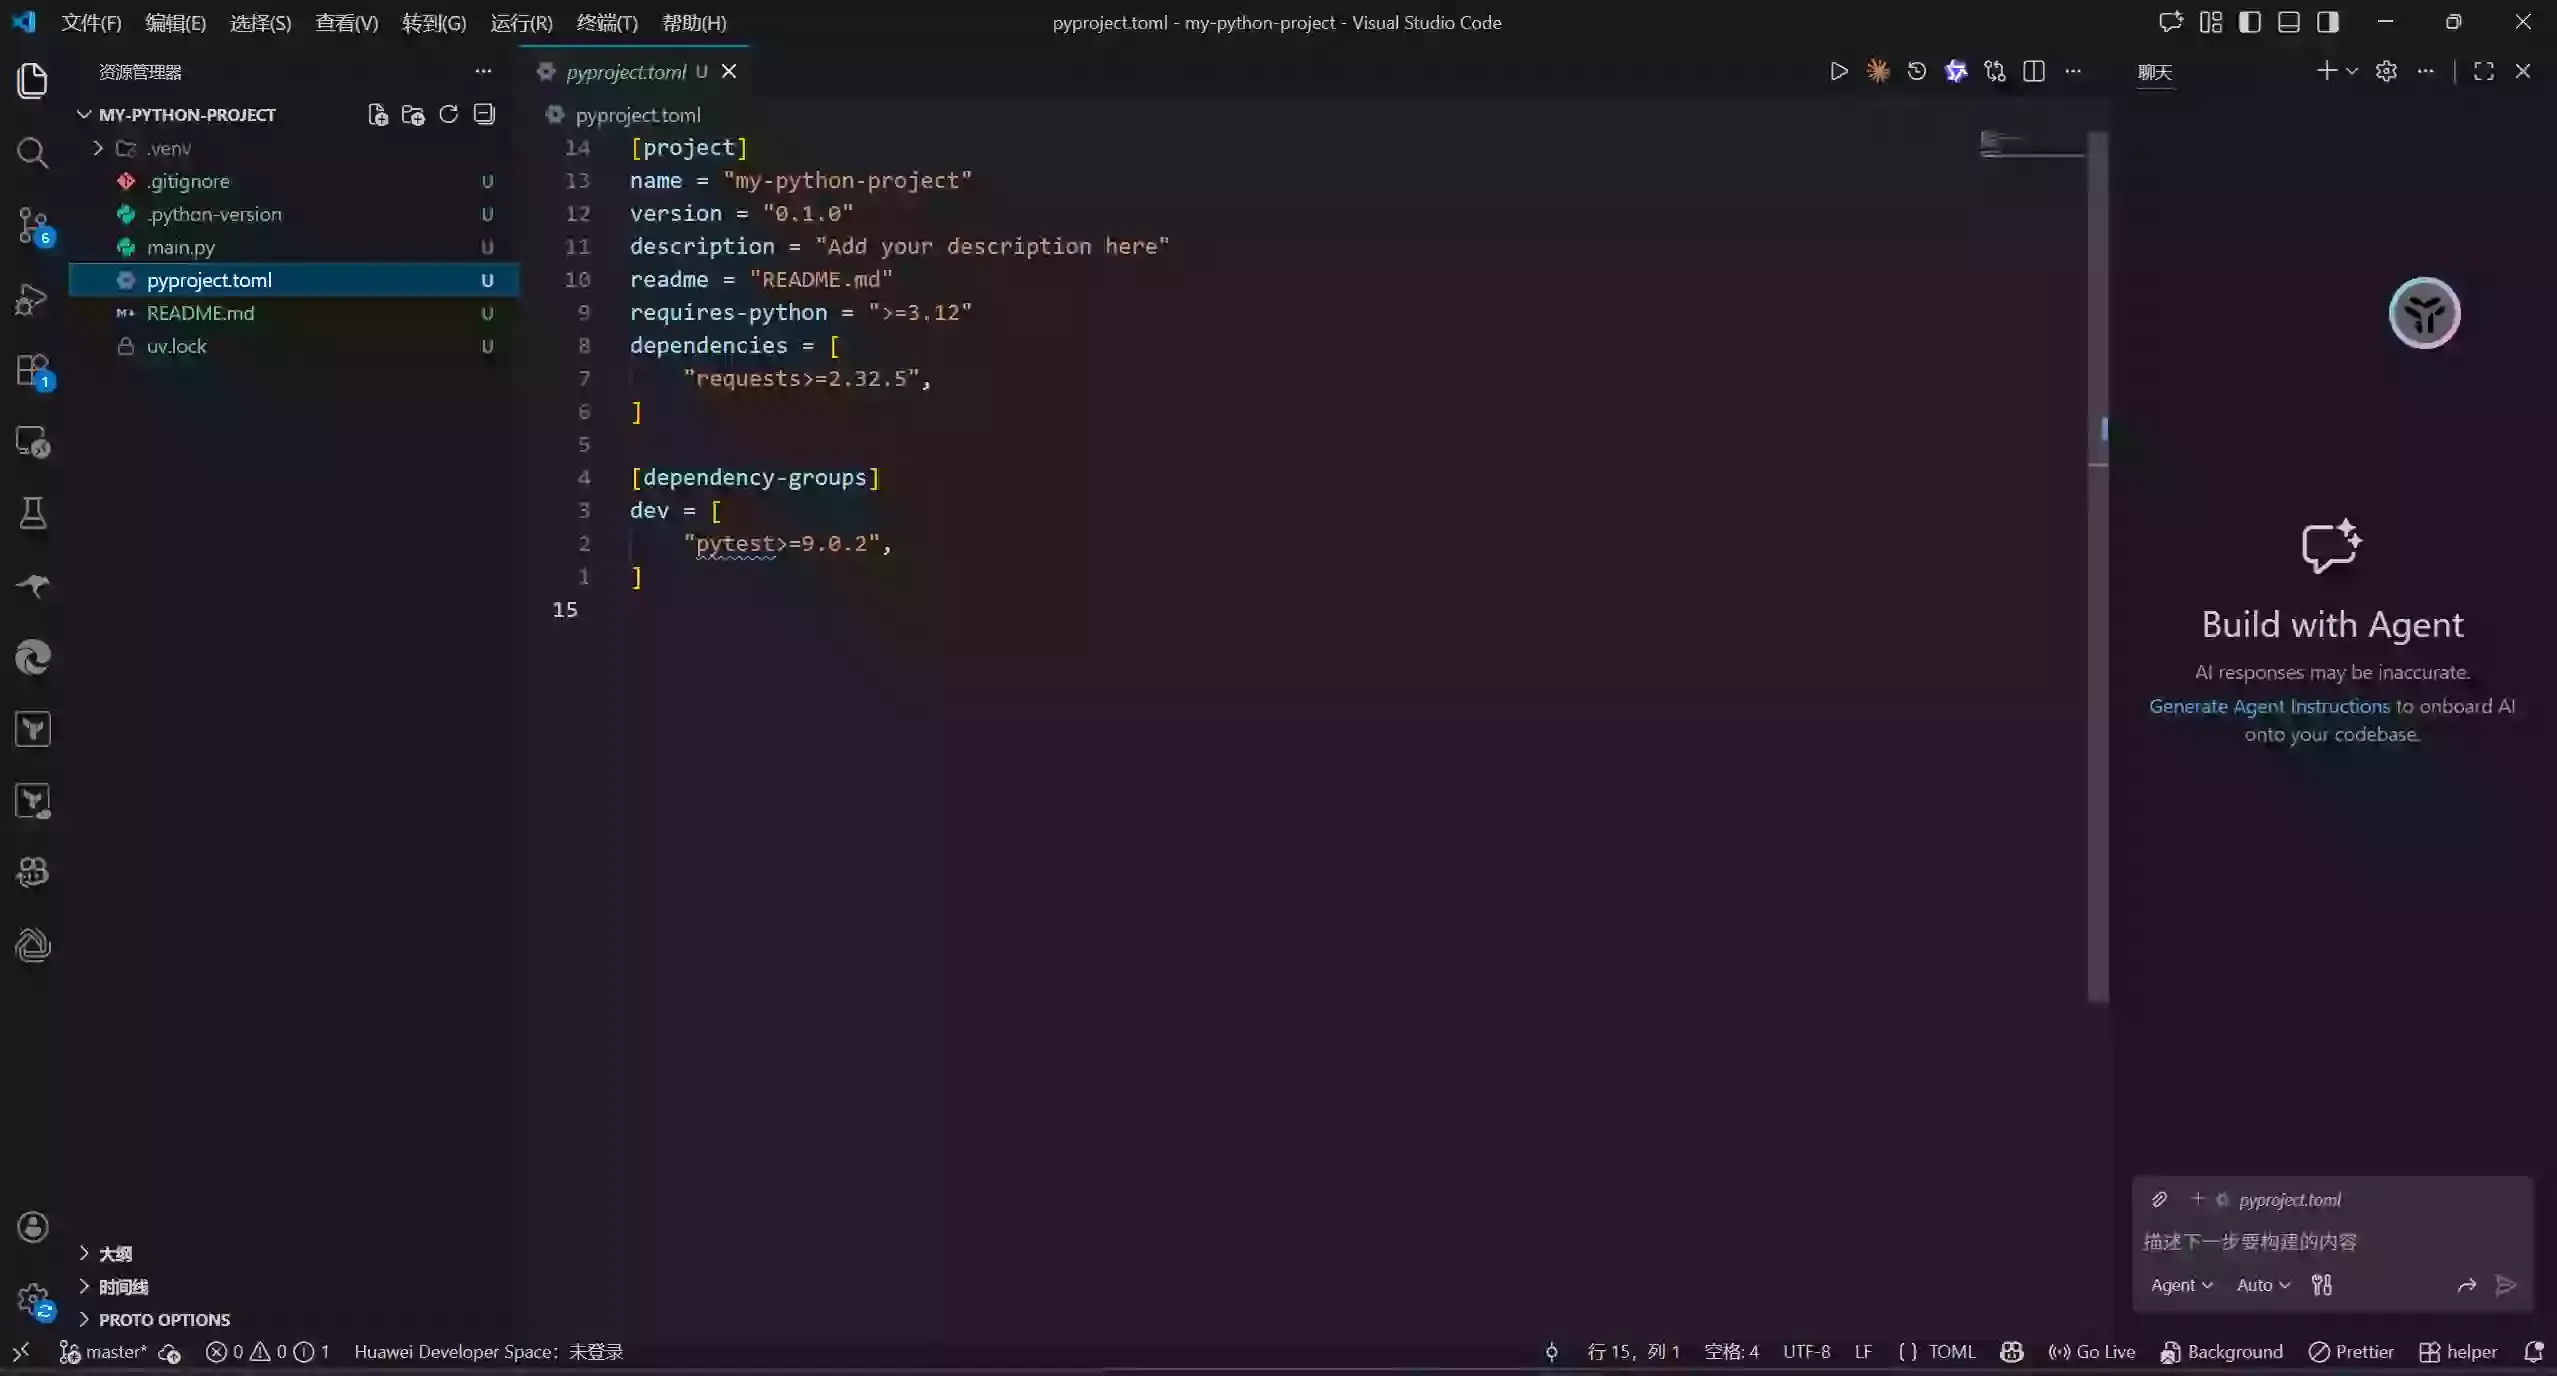Screen dimensions: 2557x1376
Task: Click split editor right icon
Action: pyautogui.click(x=2033, y=71)
